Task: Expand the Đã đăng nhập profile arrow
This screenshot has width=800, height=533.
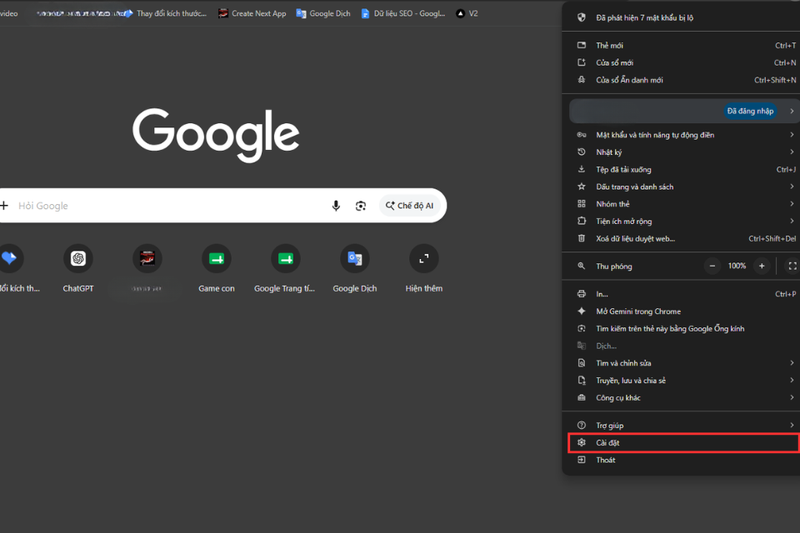Action: click(x=791, y=111)
